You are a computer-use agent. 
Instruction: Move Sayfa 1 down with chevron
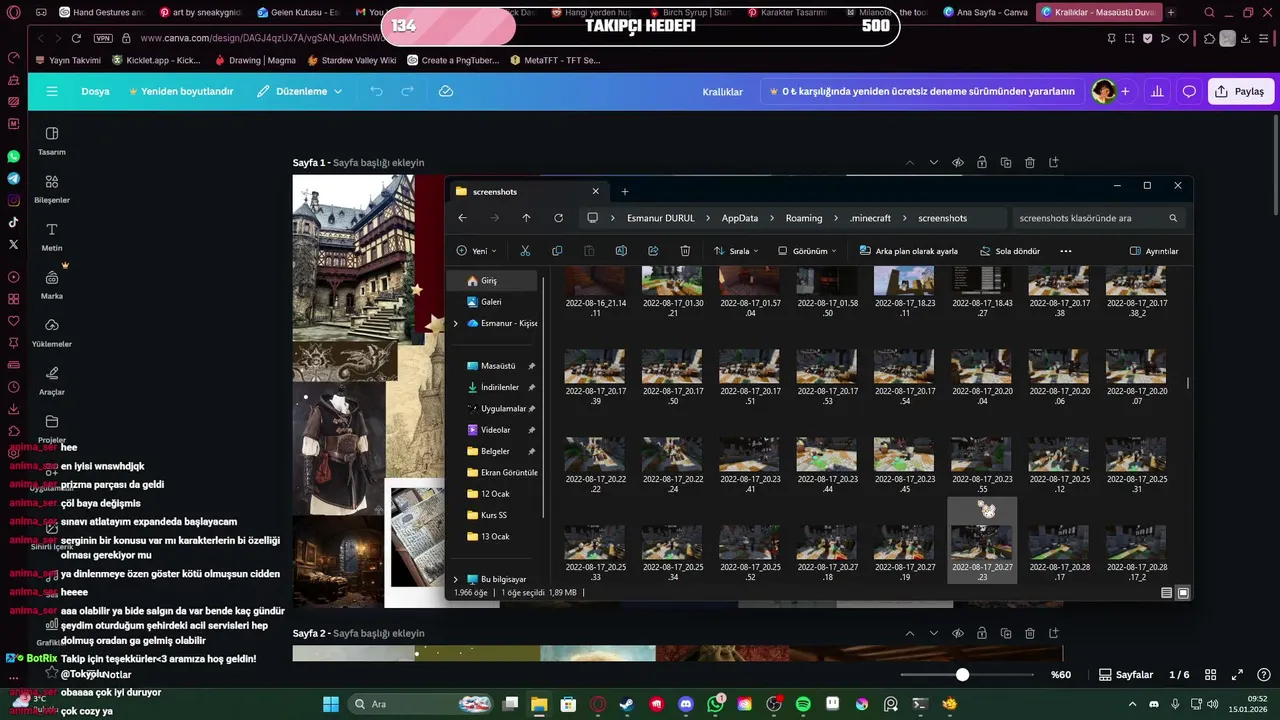click(x=934, y=163)
